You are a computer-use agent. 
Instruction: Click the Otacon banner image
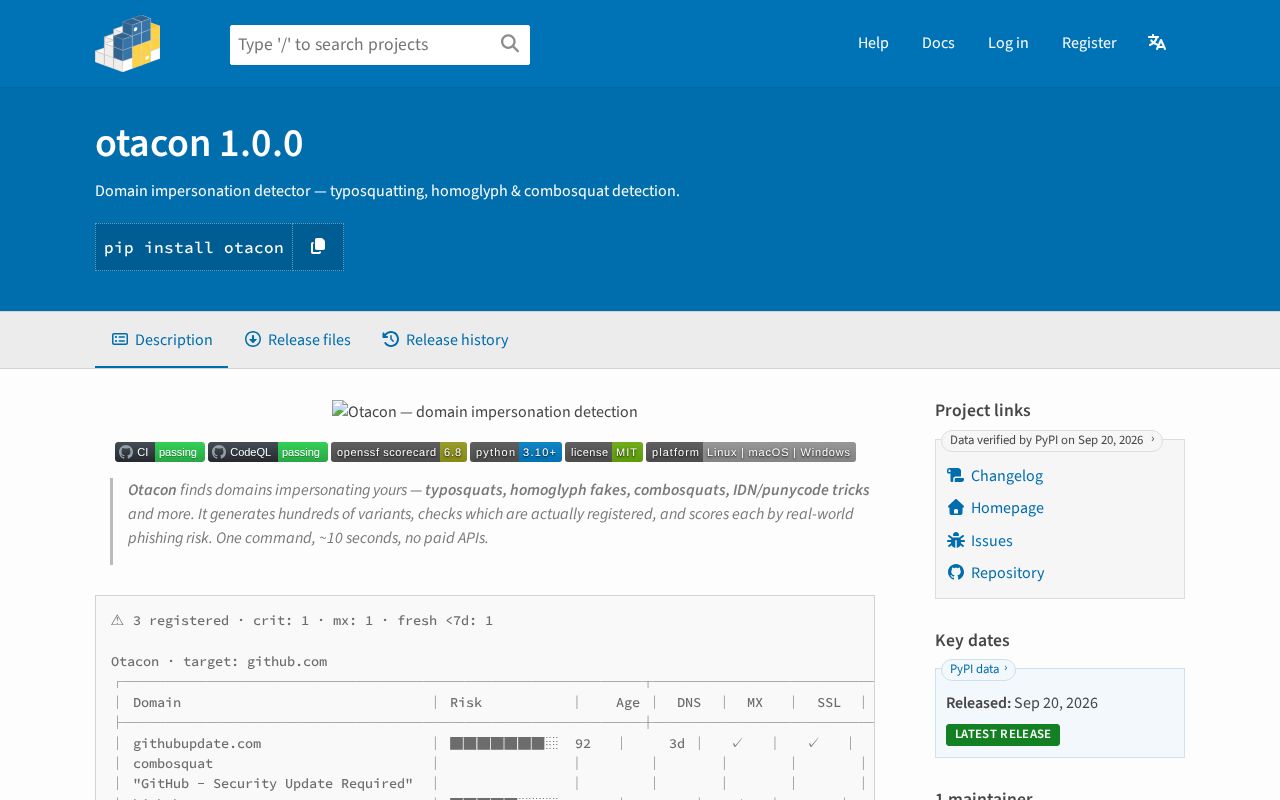point(485,412)
